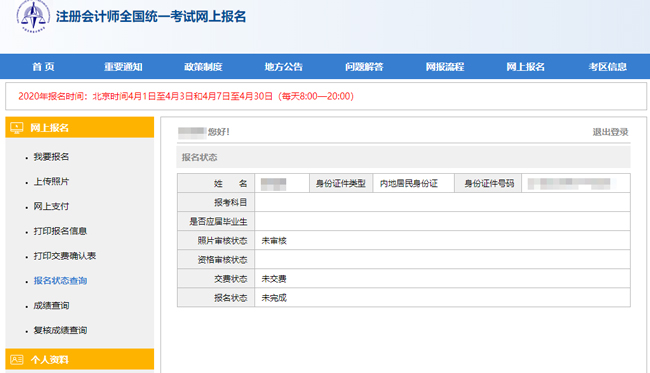Image resolution: width=650 pixels, height=373 pixels.
Task: Click the 身份证件类型 label cell
Action: point(341,184)
